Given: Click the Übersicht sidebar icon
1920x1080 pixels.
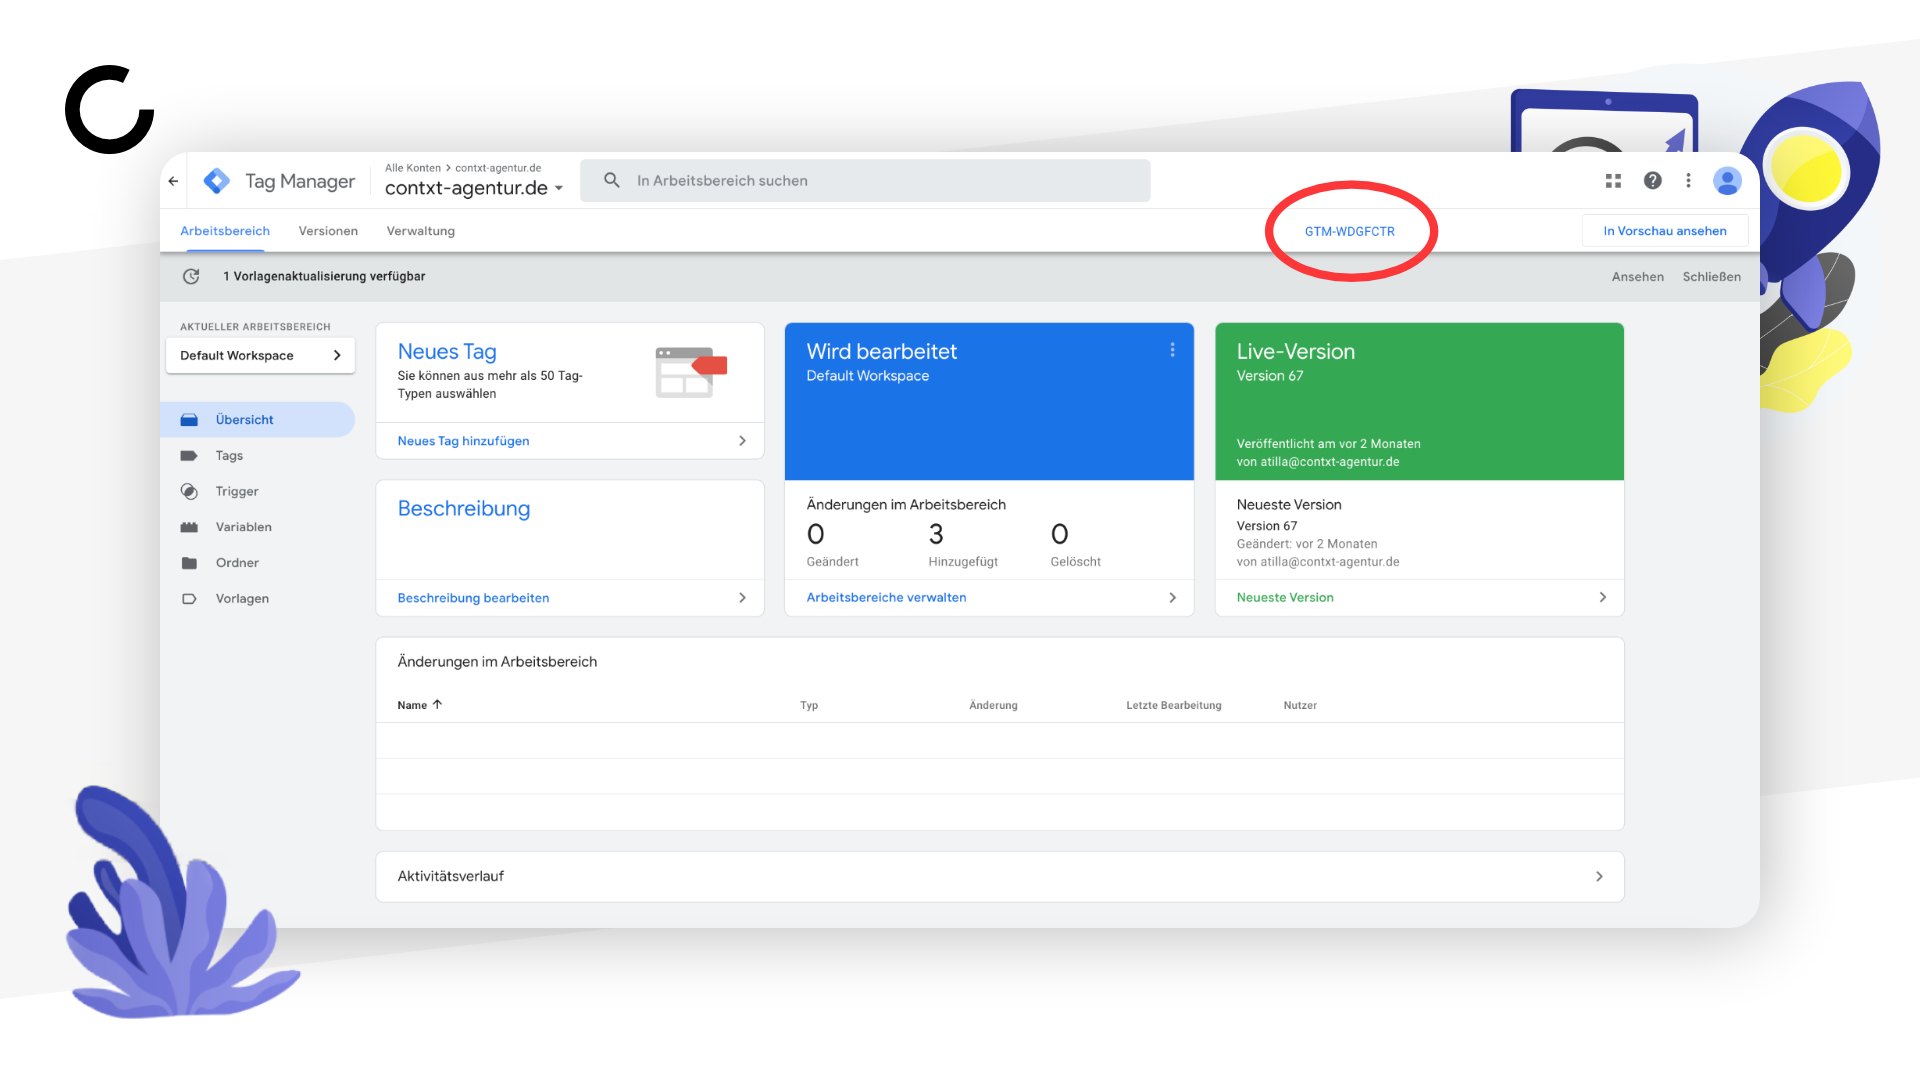Looking at the screenshot, I should click(x=189, y=420).
